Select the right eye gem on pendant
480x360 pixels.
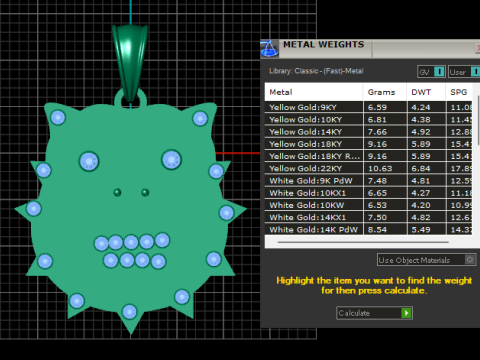171,159
